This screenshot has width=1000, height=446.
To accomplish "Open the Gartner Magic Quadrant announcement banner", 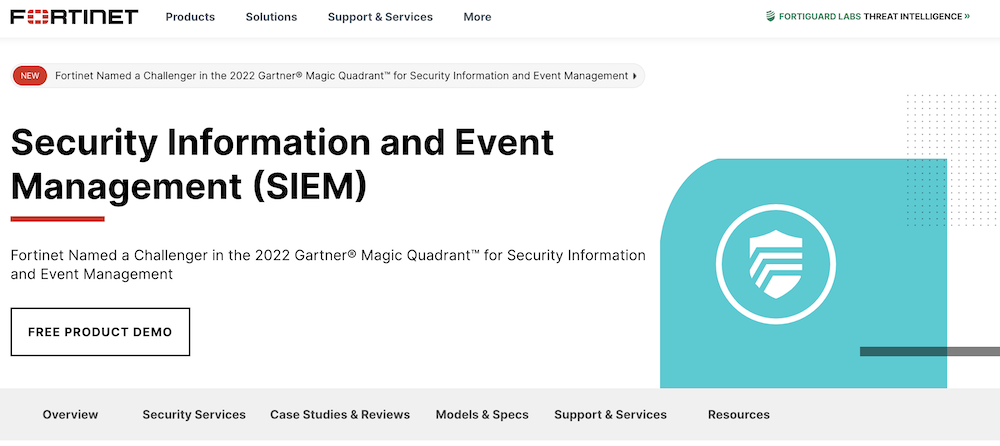I will pos(328,76).
